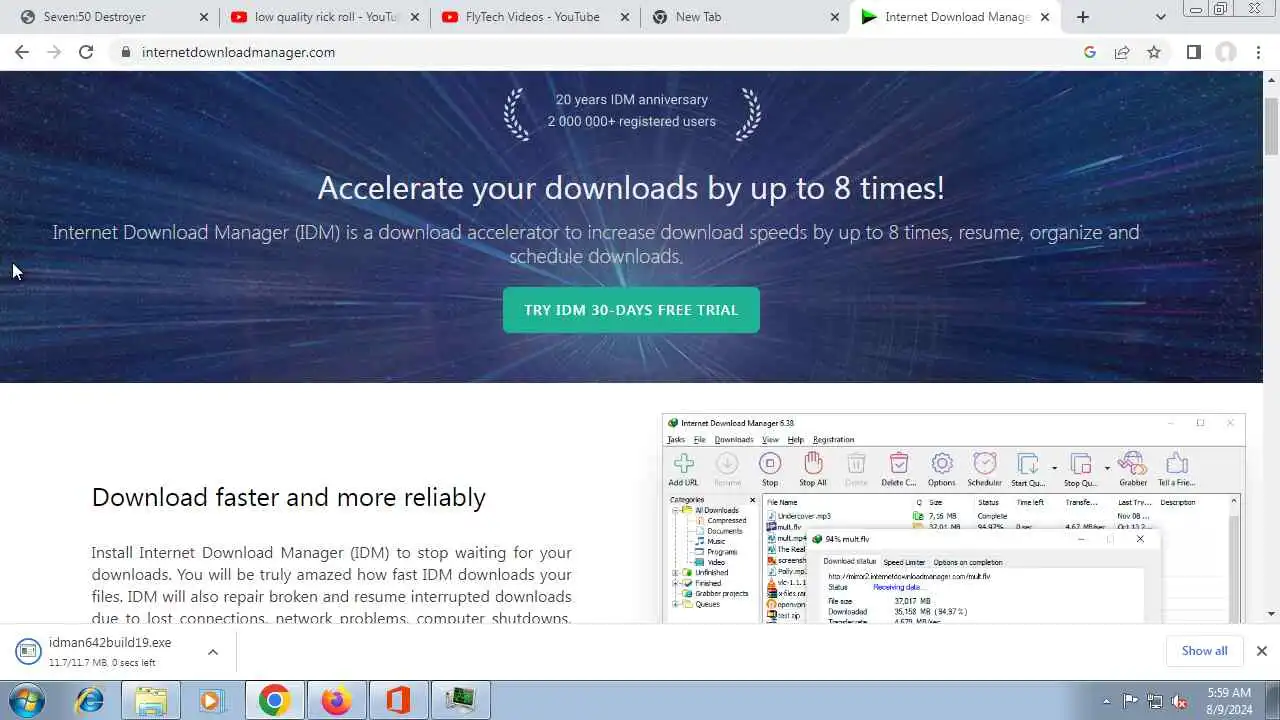The image size is (1280, 720).
Task: Open the tab search chevron
Action: coord(1160,17)
